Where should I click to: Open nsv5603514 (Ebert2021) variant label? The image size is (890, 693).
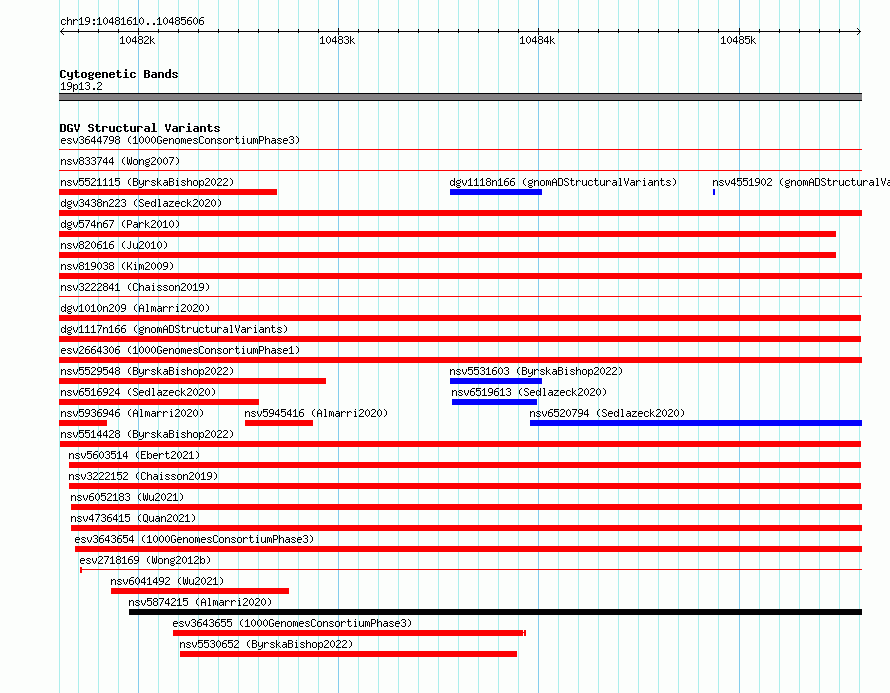click(x=134, y=455)
